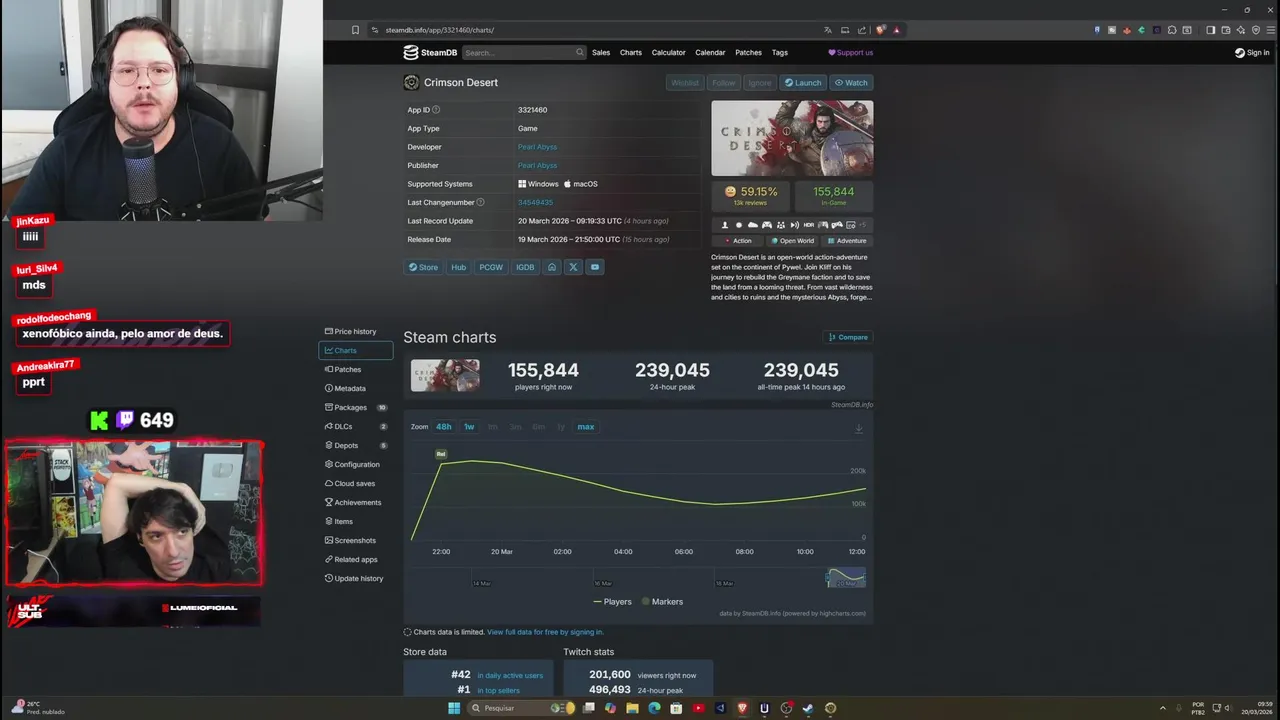Click the Brave Shields lion icon
The height and width of the screenshot is (720, 1280).
880,30
